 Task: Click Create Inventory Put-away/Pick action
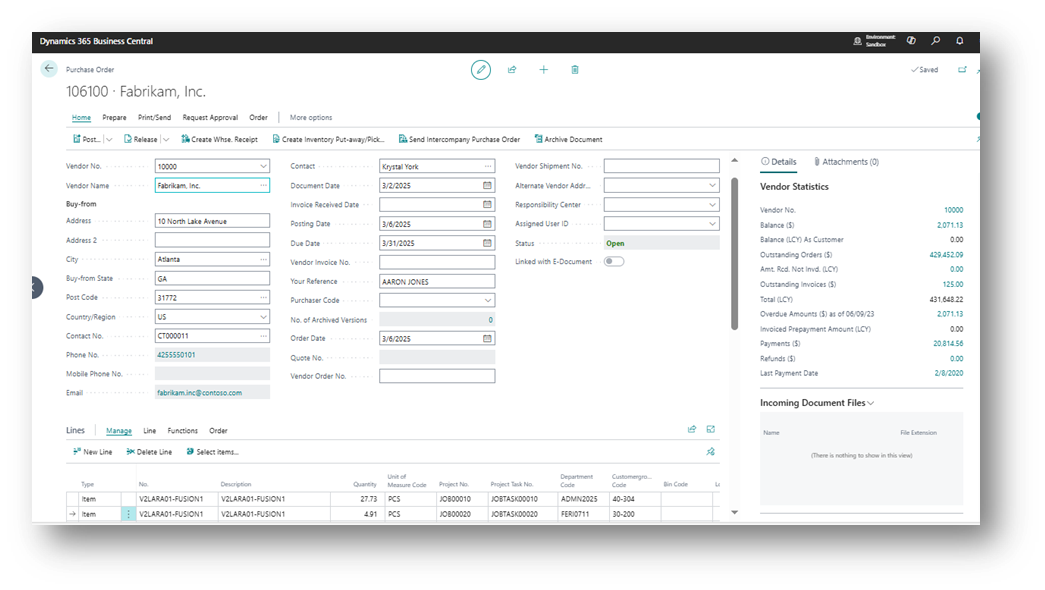tap(328, 139)
